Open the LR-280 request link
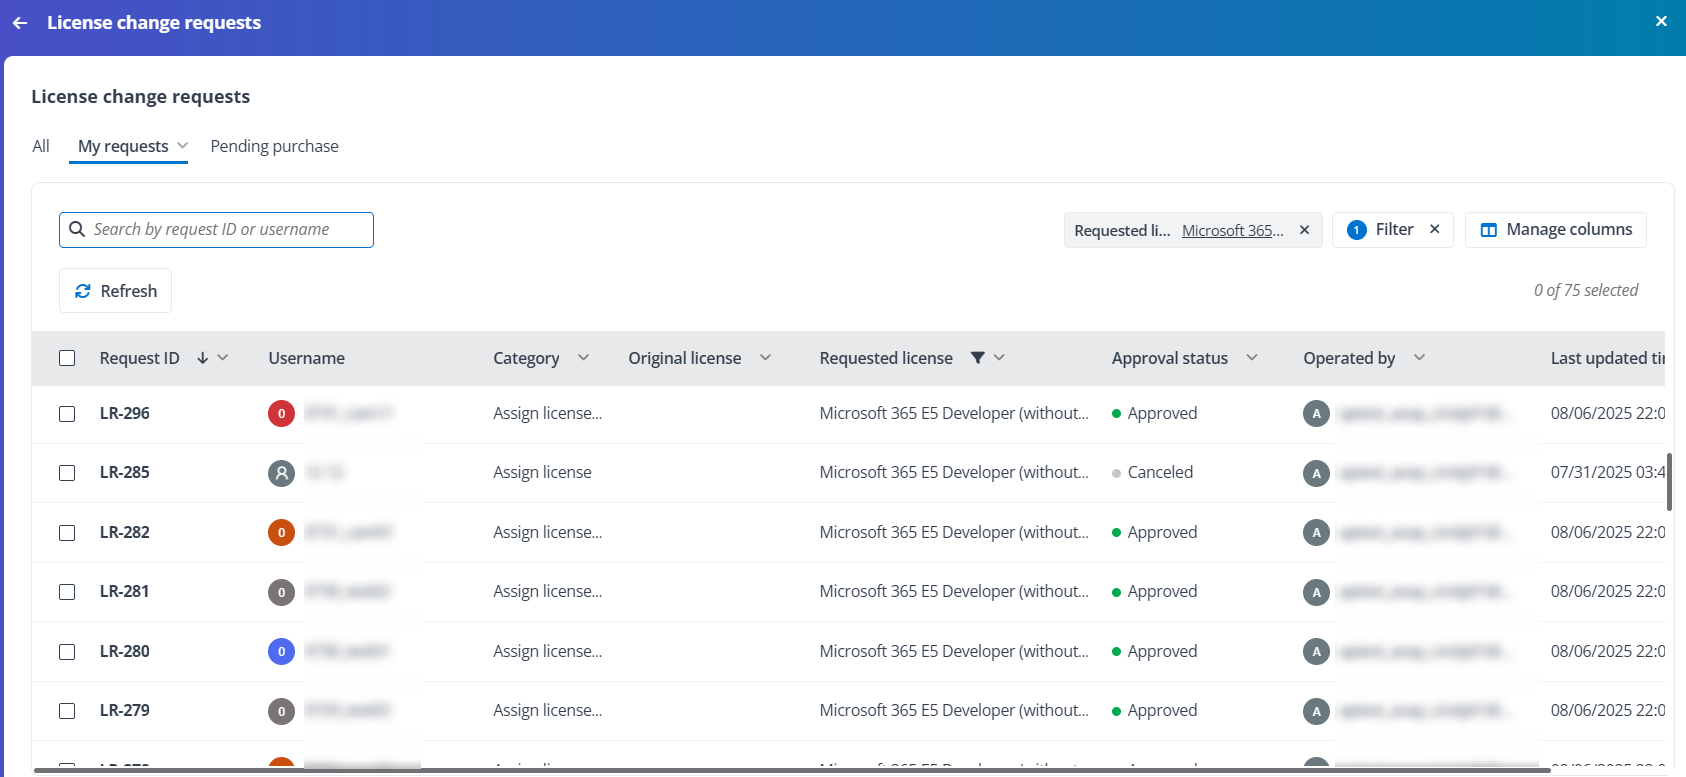 click(125, 651)
